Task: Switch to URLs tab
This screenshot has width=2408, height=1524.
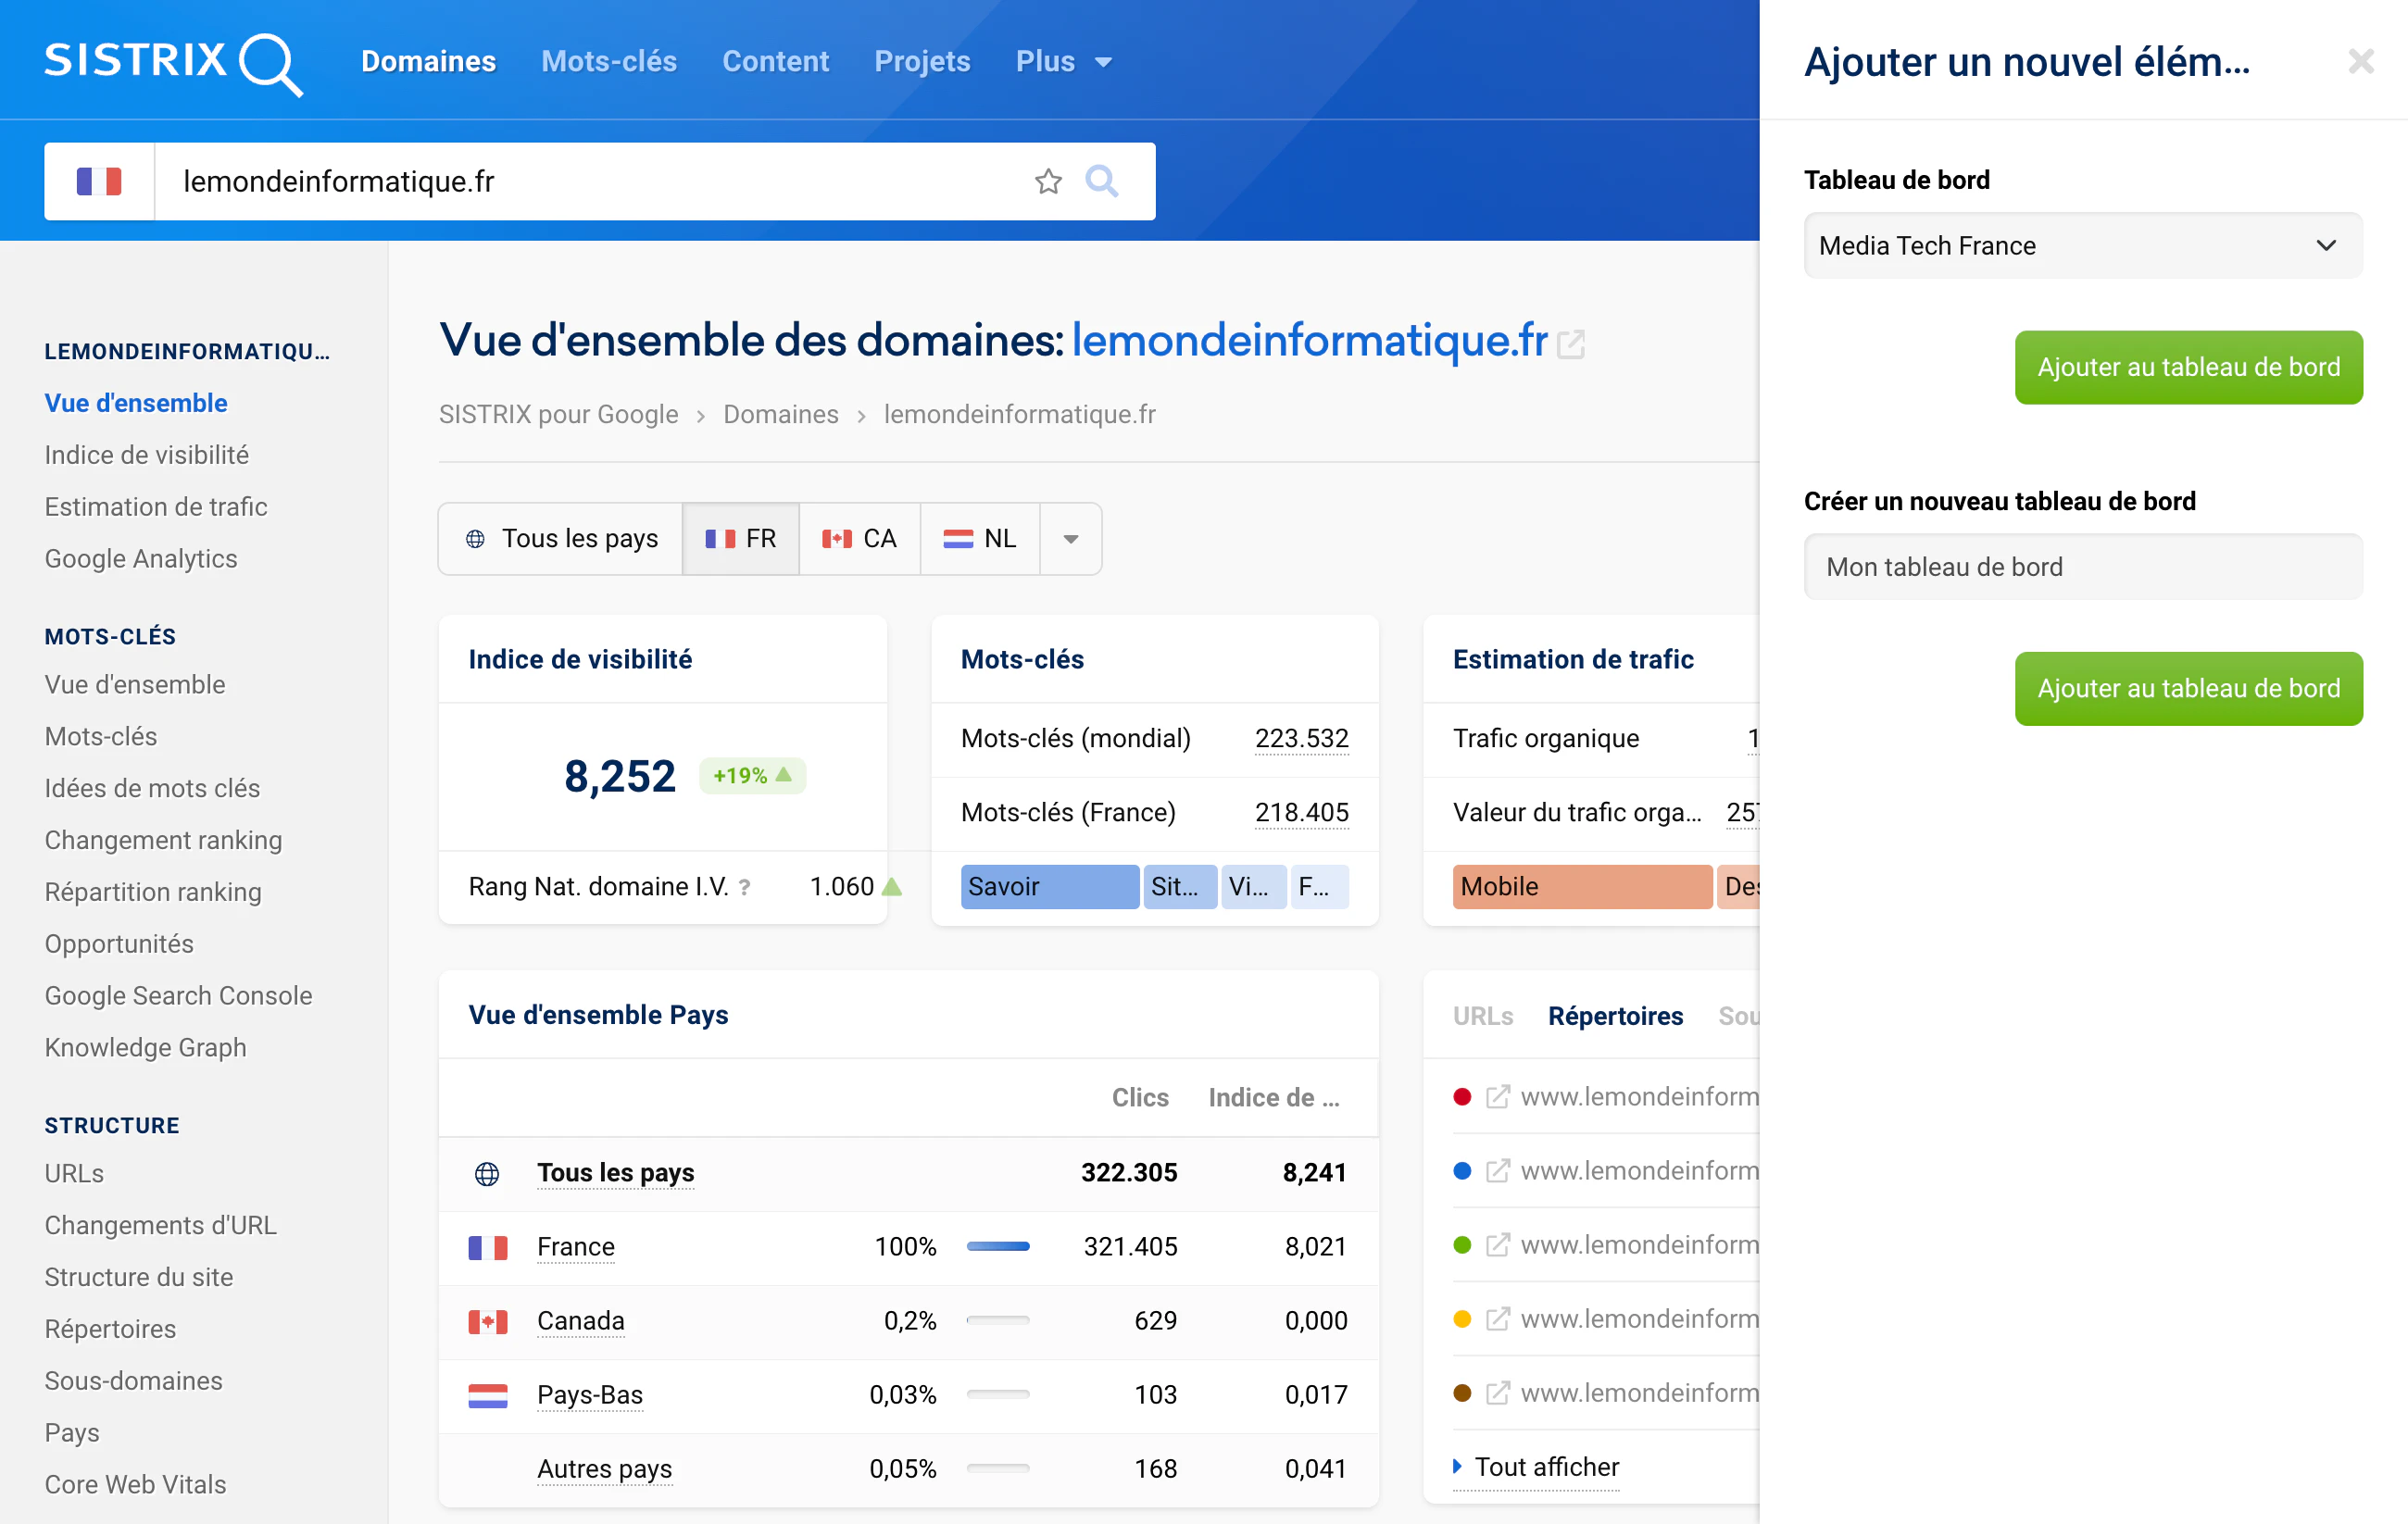Action: pyautogui.click(x=1483, y=1016)
